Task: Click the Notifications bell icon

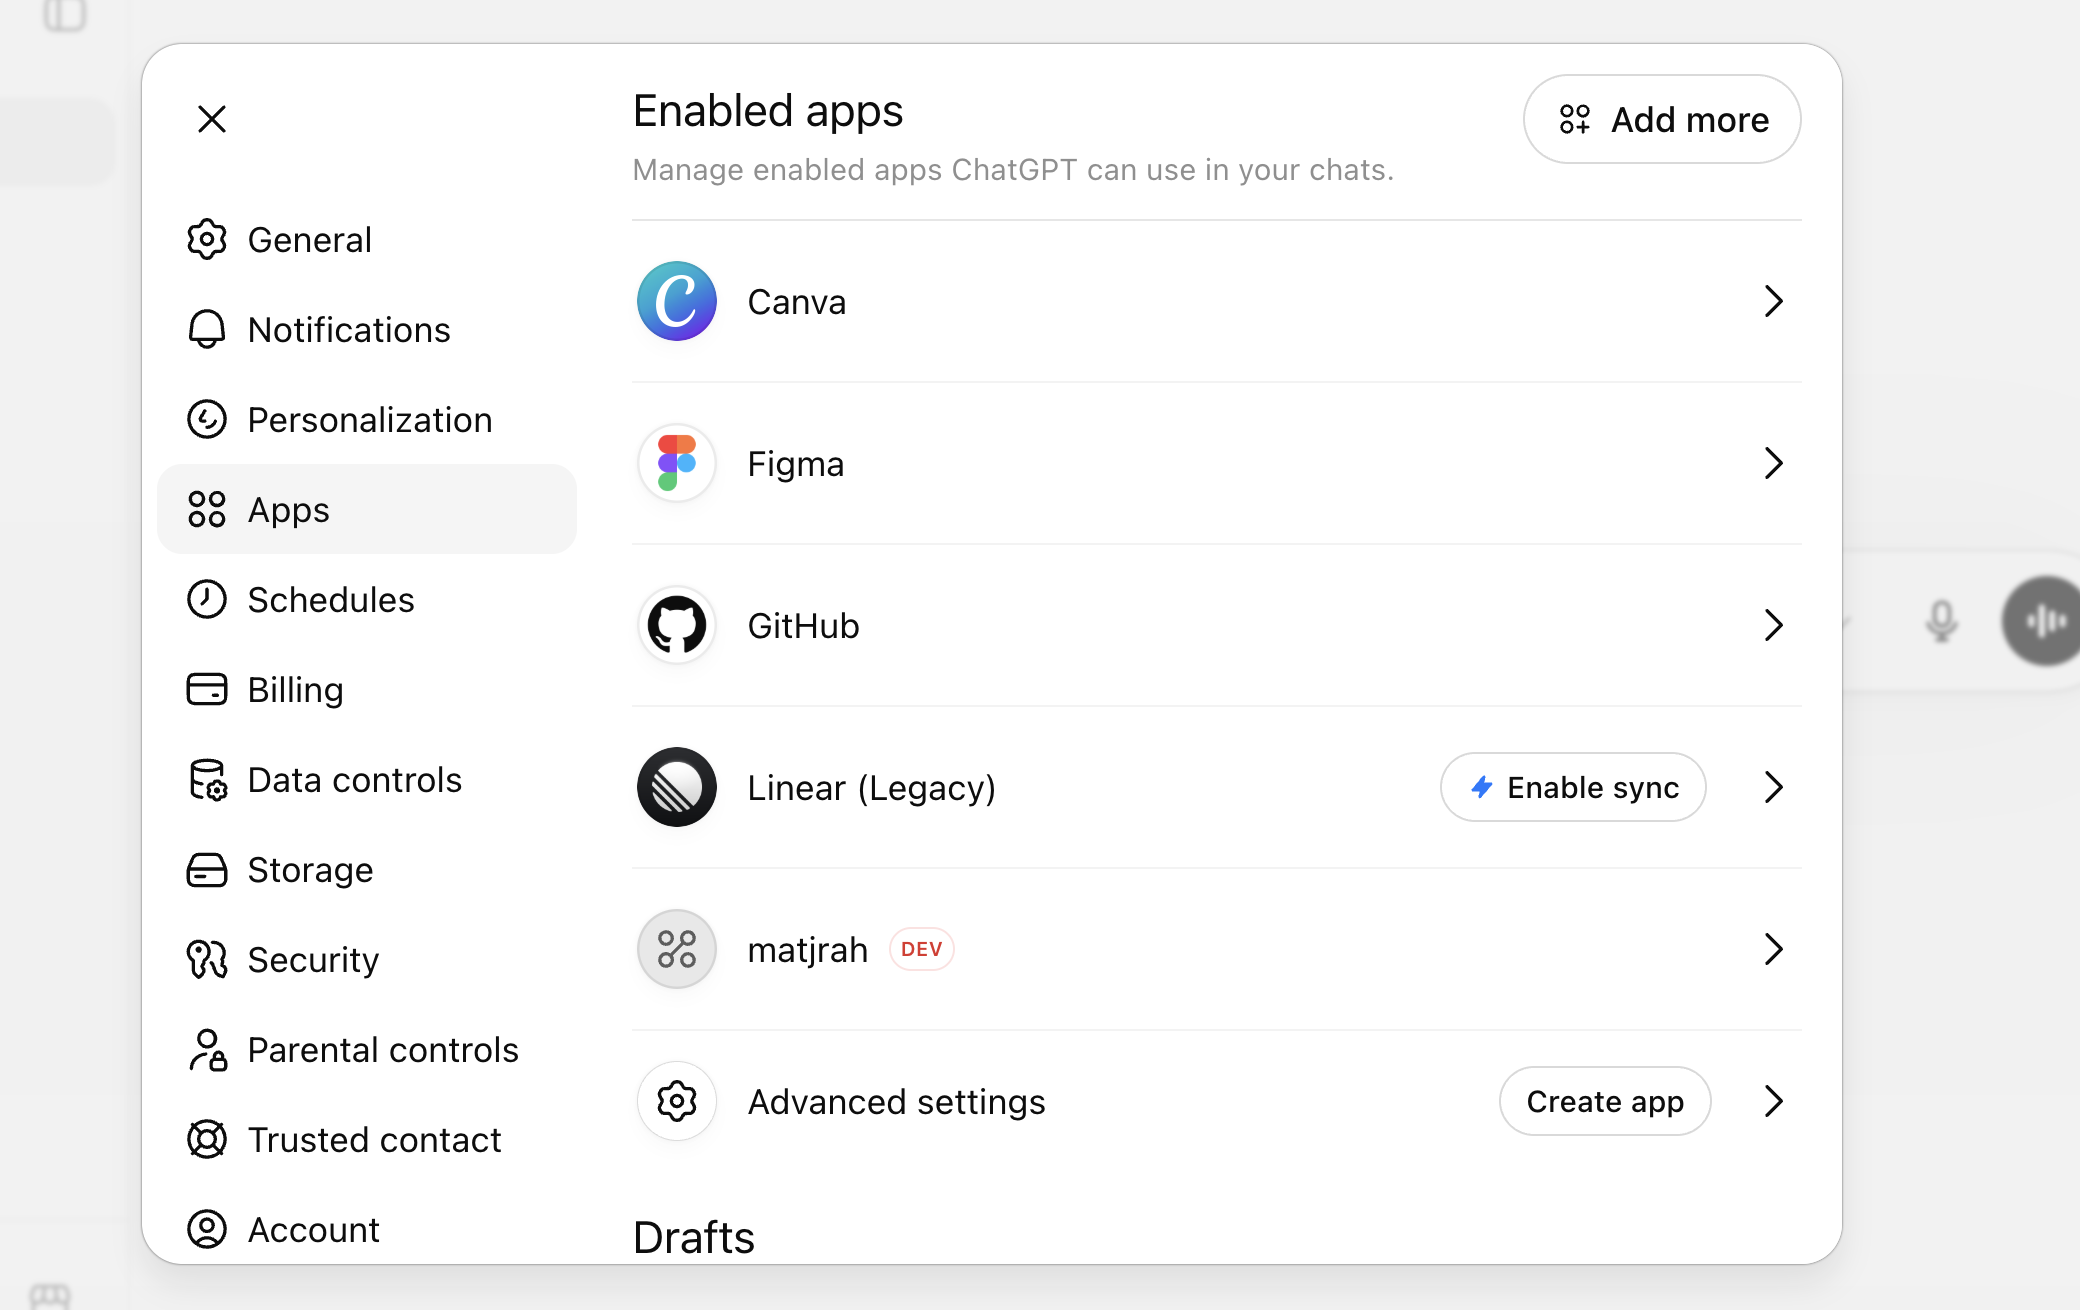Action: click(x=207, y=329)
